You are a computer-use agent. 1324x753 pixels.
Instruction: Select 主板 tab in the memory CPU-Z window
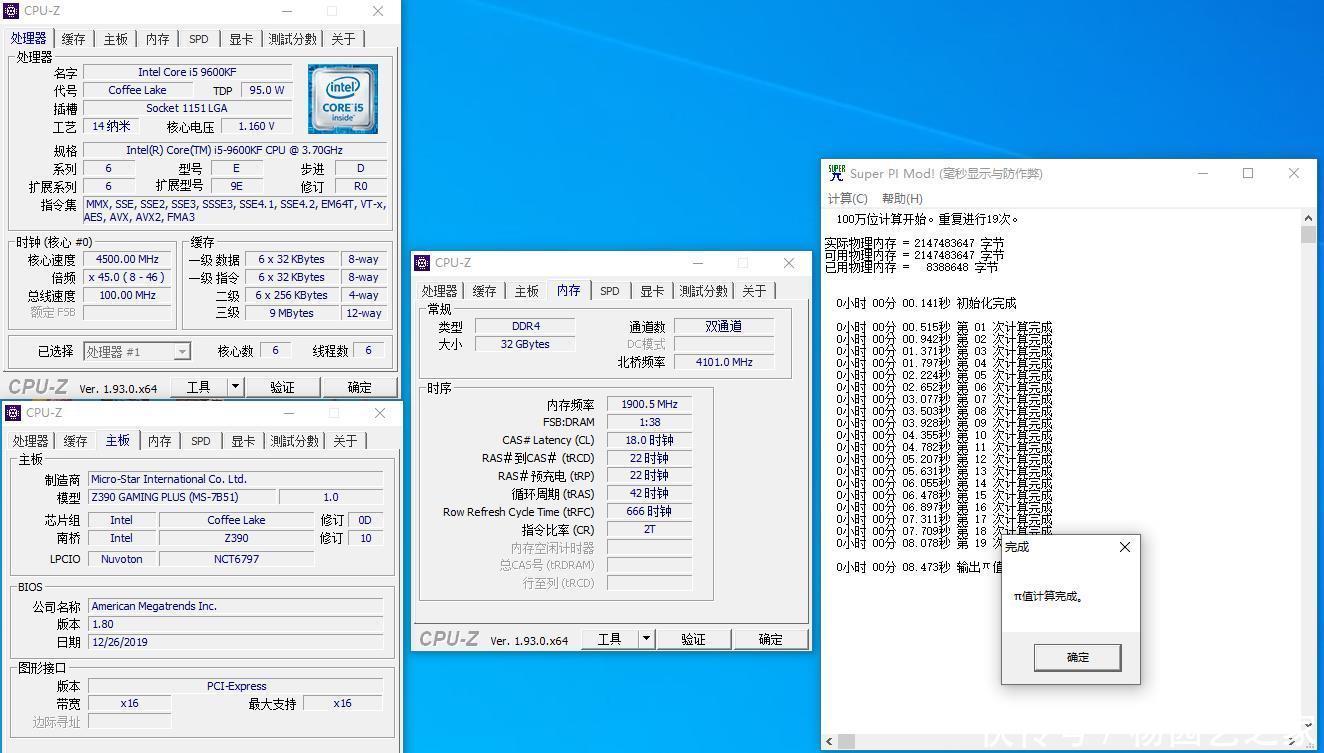click(527, 291)
